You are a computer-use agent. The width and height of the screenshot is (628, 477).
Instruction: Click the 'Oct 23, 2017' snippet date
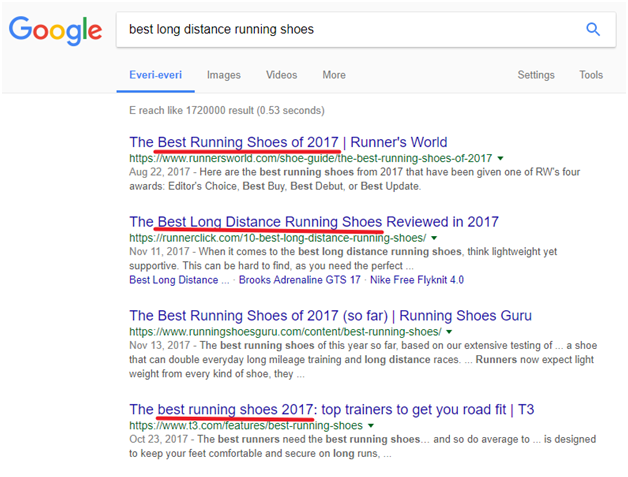(x=158, y=439)
